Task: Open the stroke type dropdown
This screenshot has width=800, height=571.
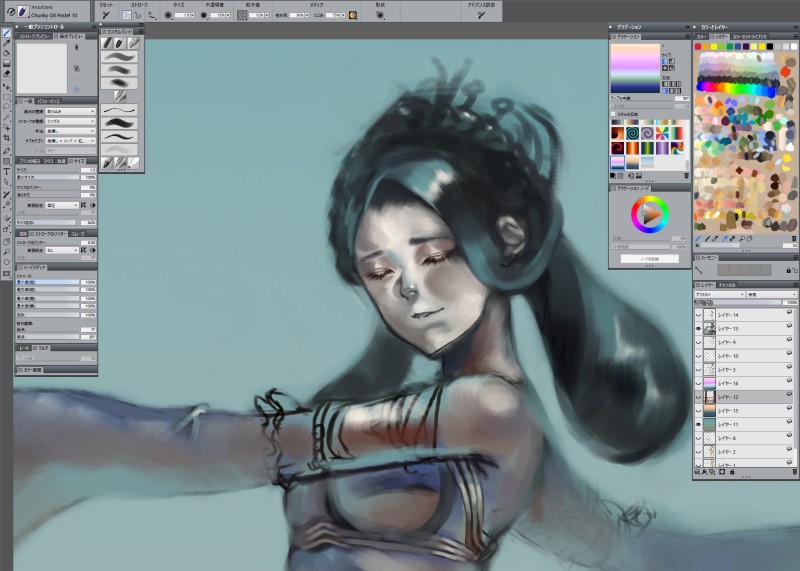Action: click(70, 121)
